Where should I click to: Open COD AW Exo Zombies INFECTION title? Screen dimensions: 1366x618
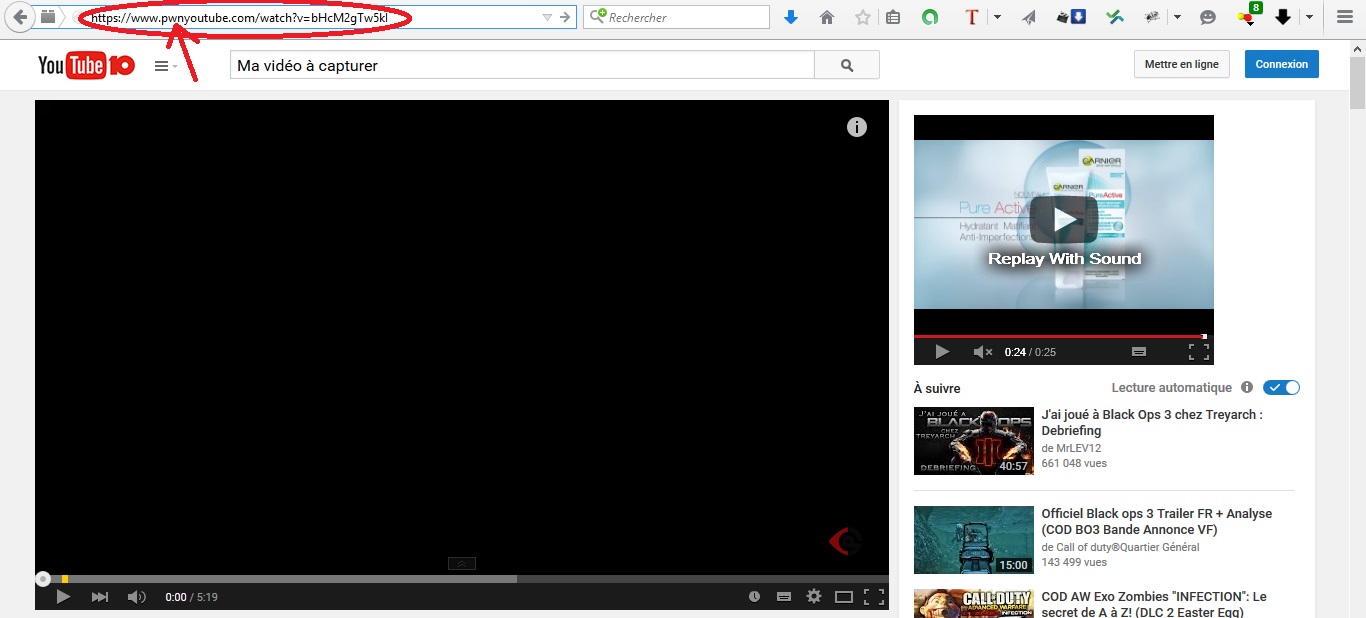1154,604
